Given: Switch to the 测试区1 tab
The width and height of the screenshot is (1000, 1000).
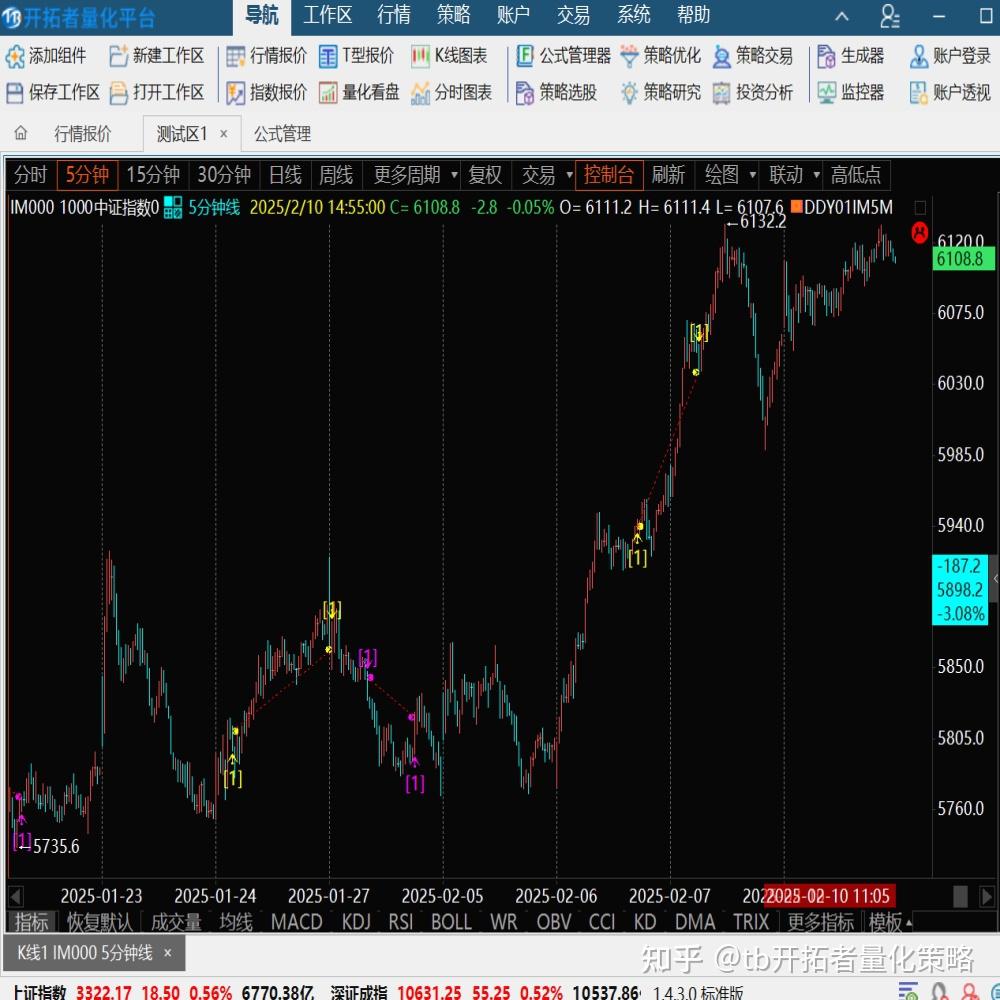Looking at the screenshot, I should [x=180, y=133].
